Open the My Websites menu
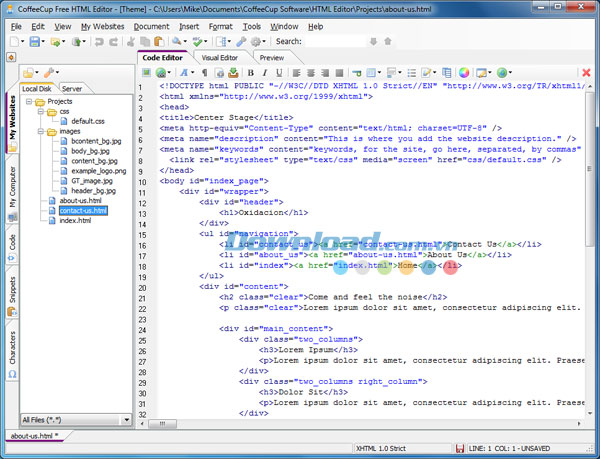This screenshot has height=459, width=600. [x=103, y=26]
